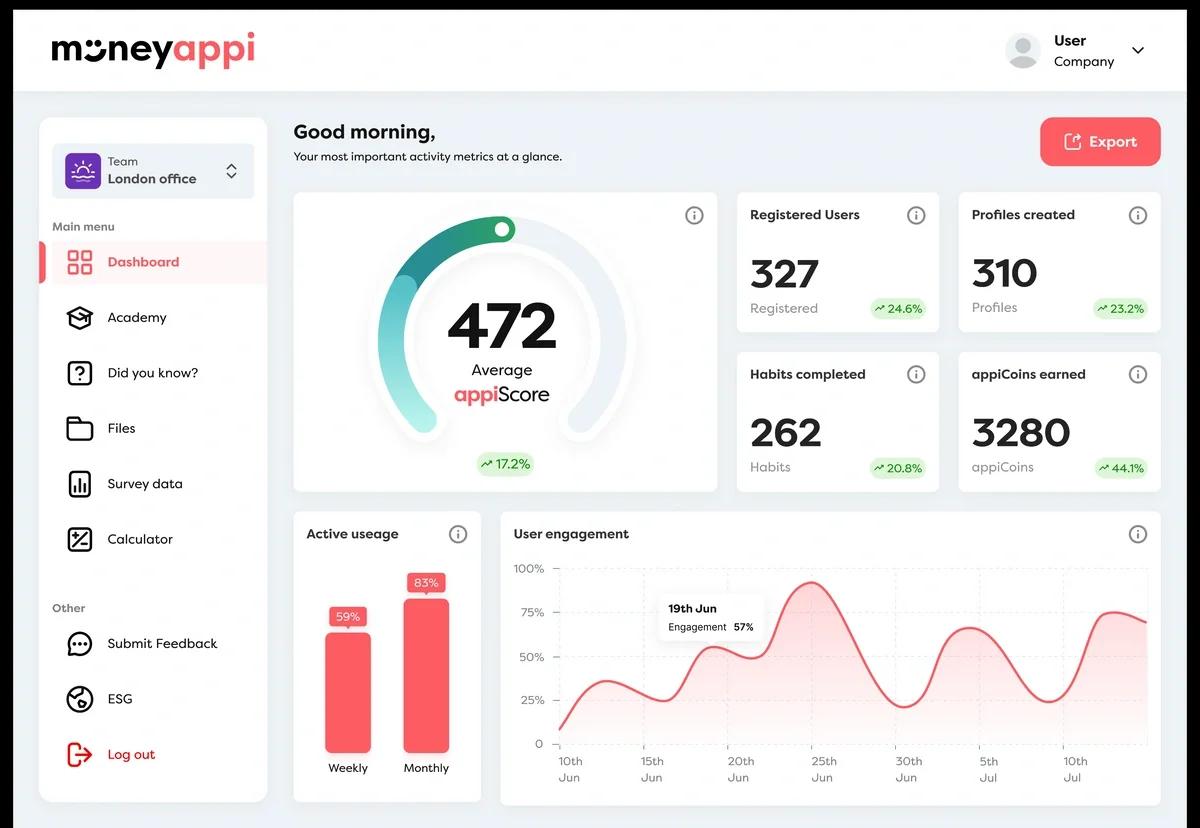Screen dimensions: 1200x828
Task: Select Dashboard in the main menu
Action: (x=143, y=262)
